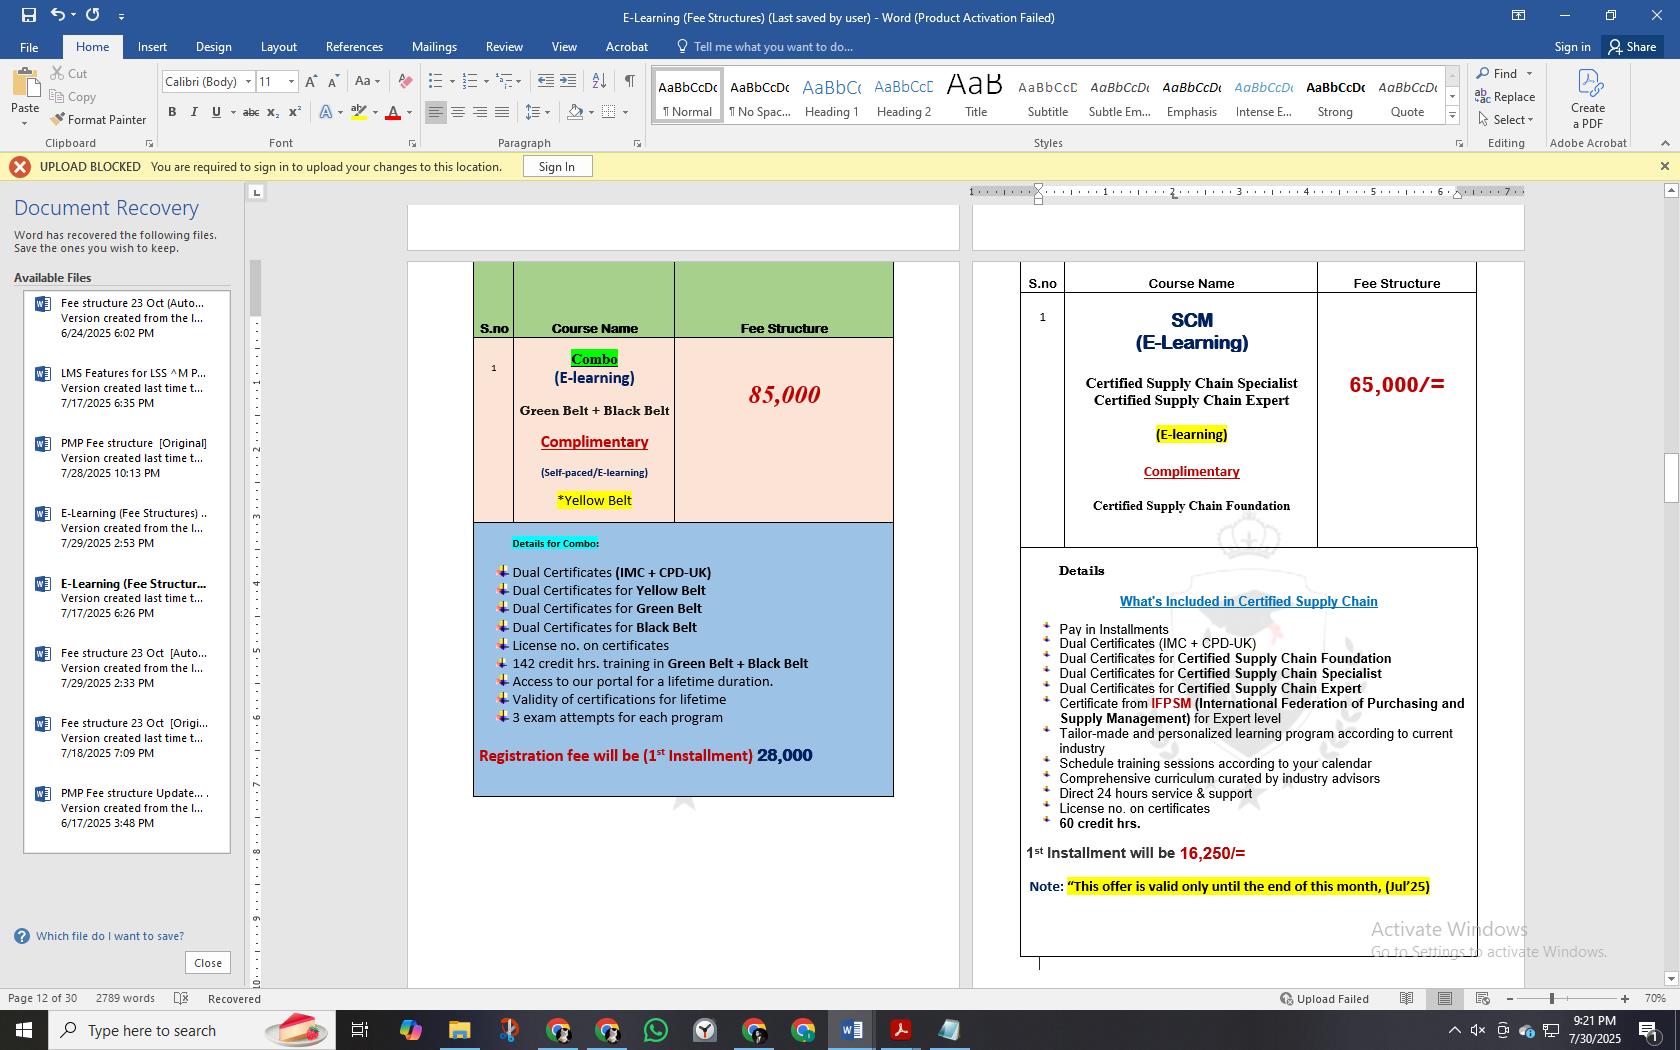Switch to the Layout tab

[278, 47]
